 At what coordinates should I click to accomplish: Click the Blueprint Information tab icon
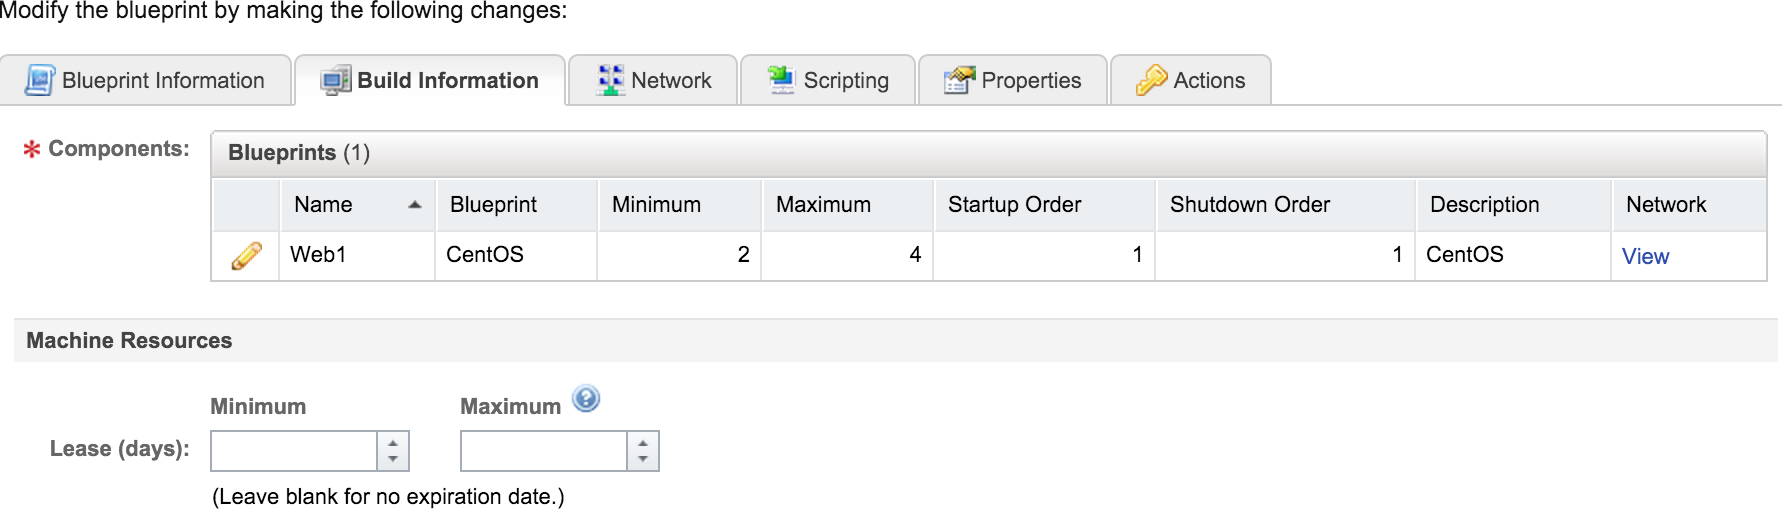click(x=39, y=80)
